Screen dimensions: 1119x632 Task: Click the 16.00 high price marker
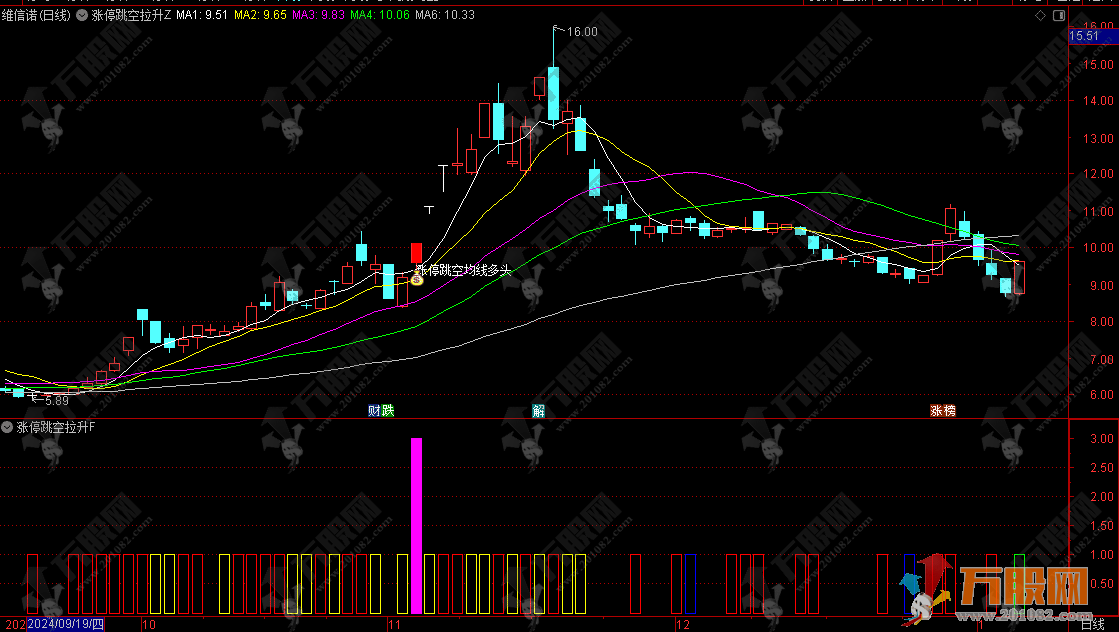582,31
